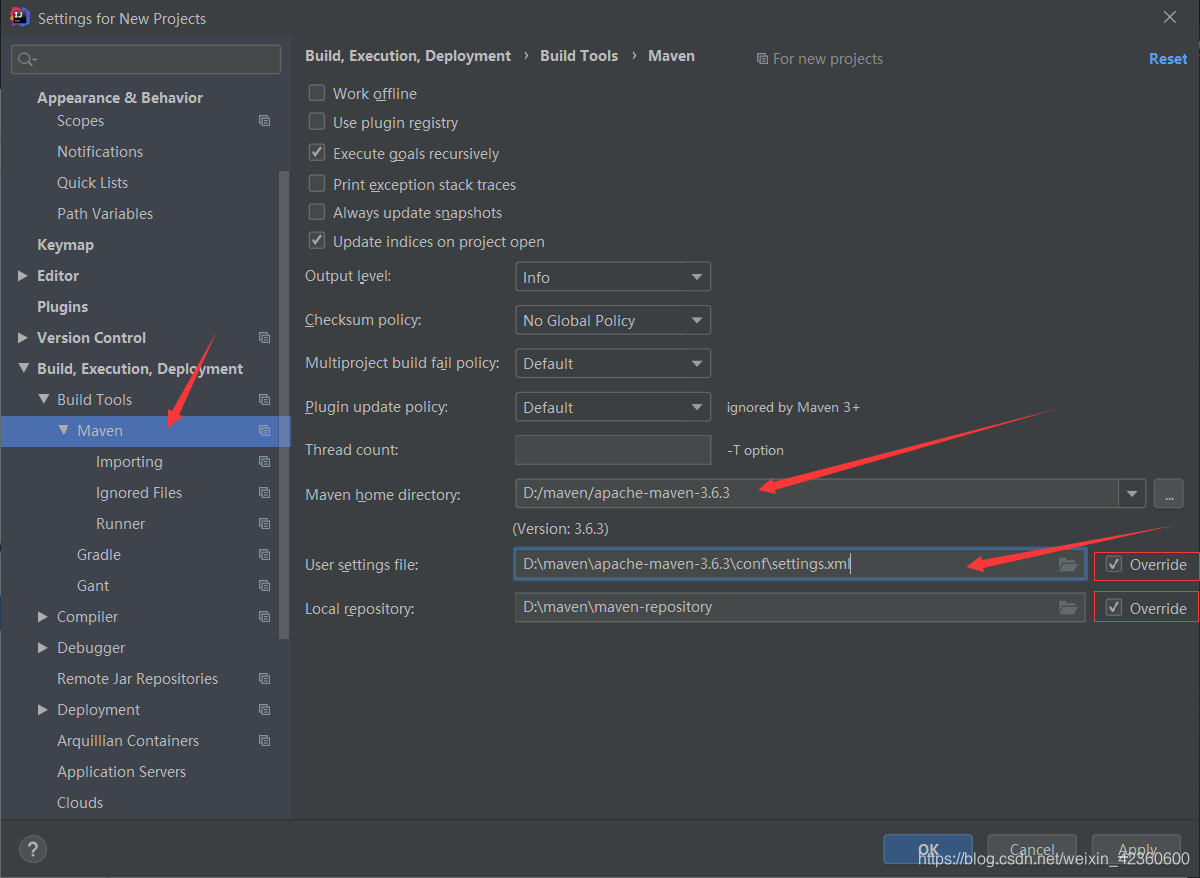Click the Thread count input field
The image size is (1200, 878).
tap(613, 450)
